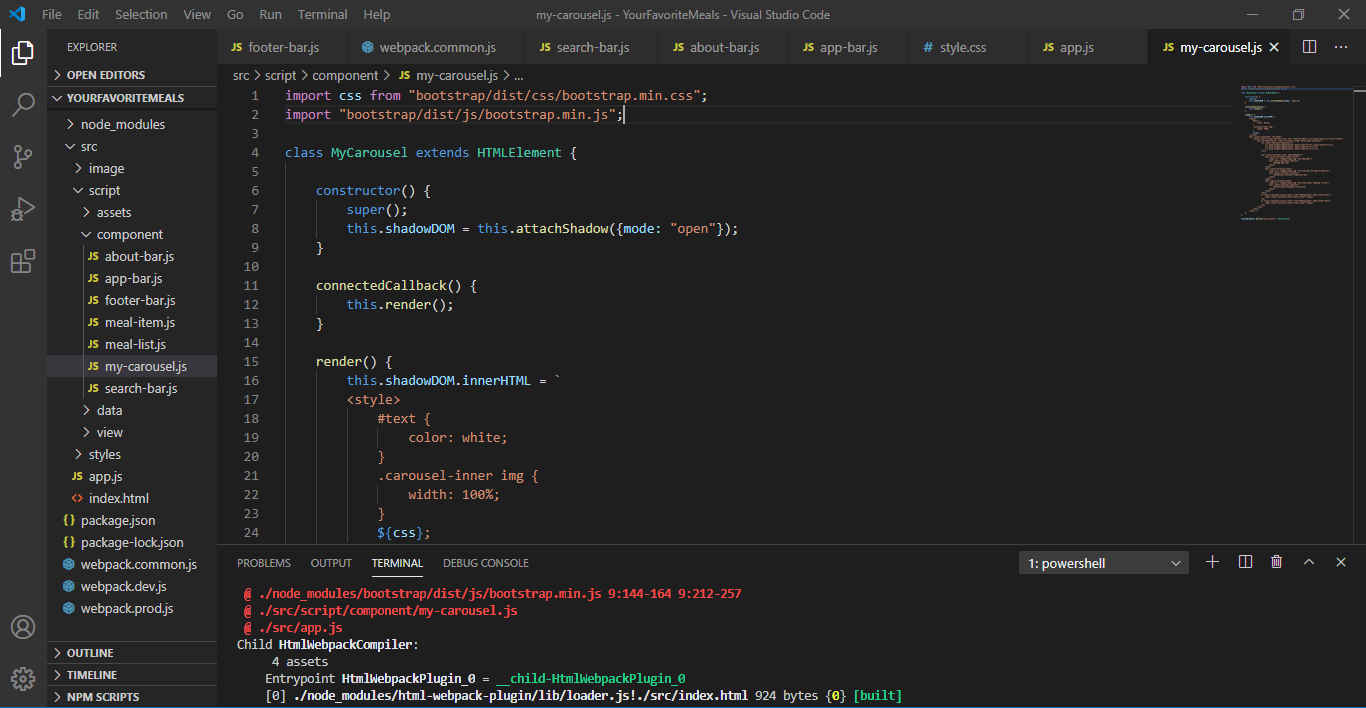The image size is (1366, 708).
Task: Open the Search view in activity bar
Action: pyautogui.click(x=23, y=104)
